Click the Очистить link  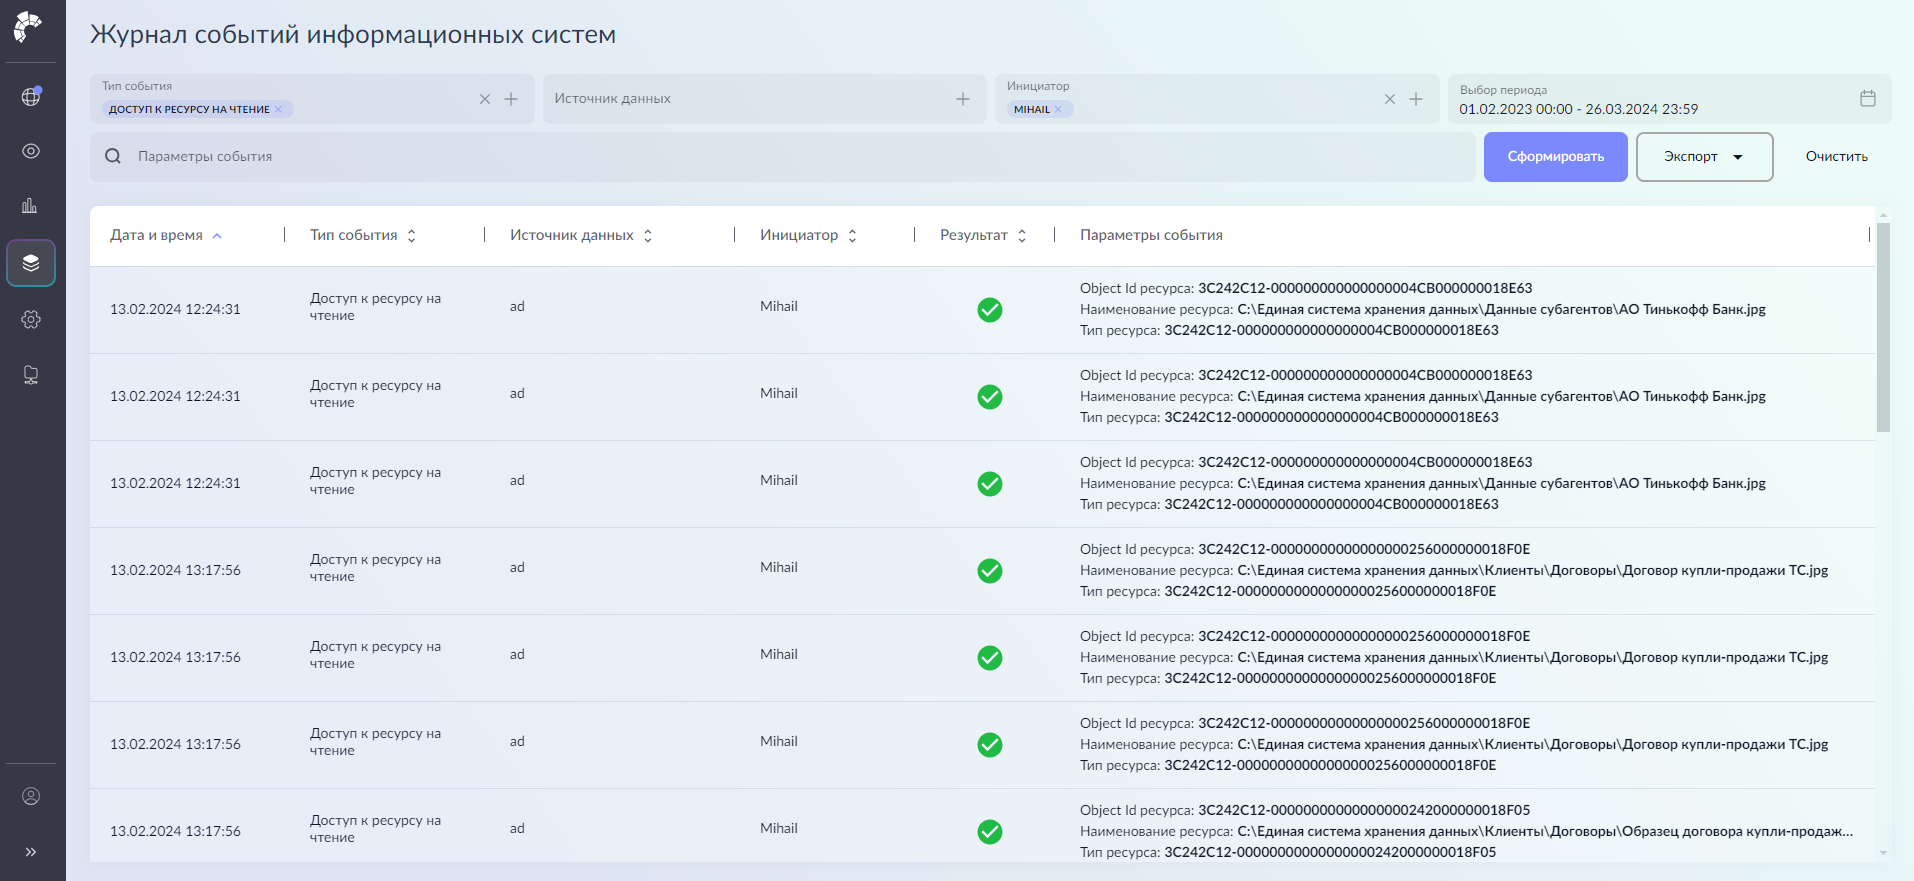coord(1836,157)
